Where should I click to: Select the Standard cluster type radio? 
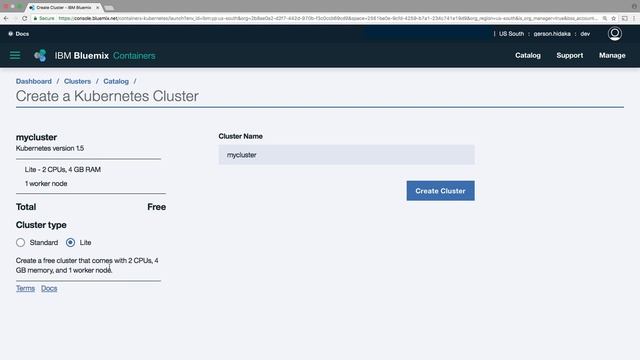(20, 242)
